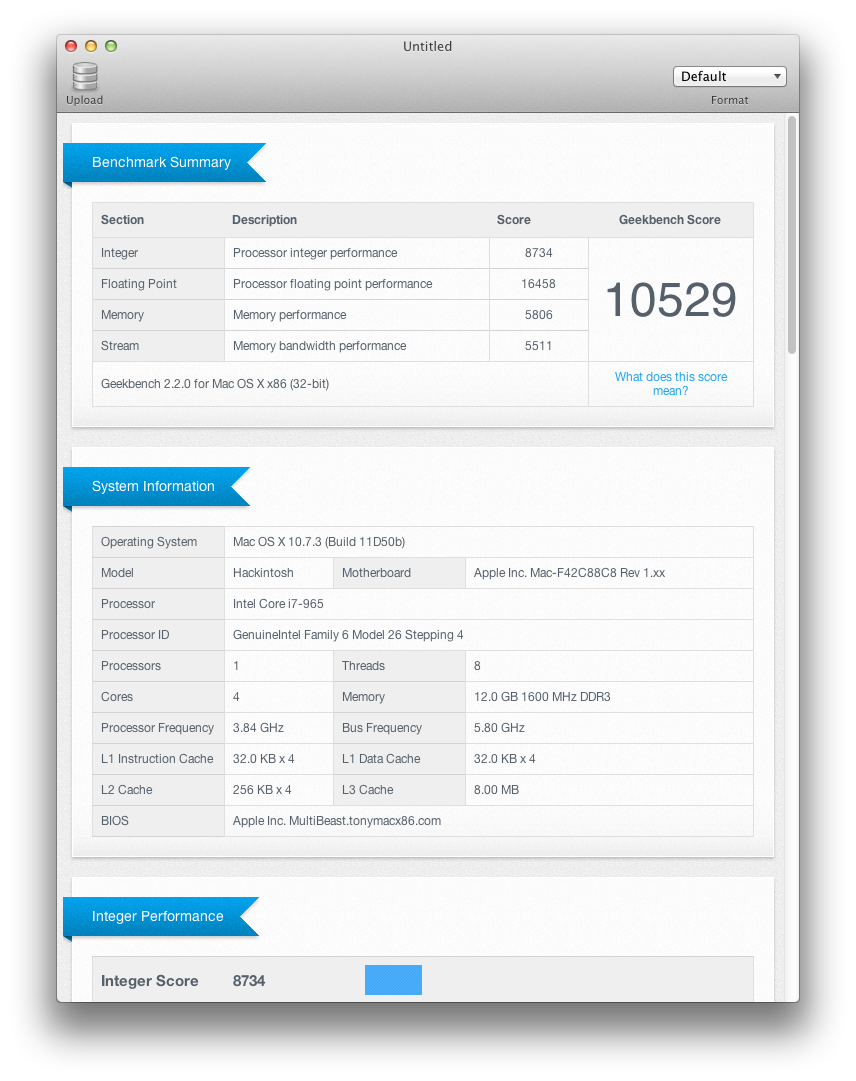This screenshot has width=856, height=1081.
Task: Click '8.00 MB' L3 cache value
Action: [x=496, y=790]
